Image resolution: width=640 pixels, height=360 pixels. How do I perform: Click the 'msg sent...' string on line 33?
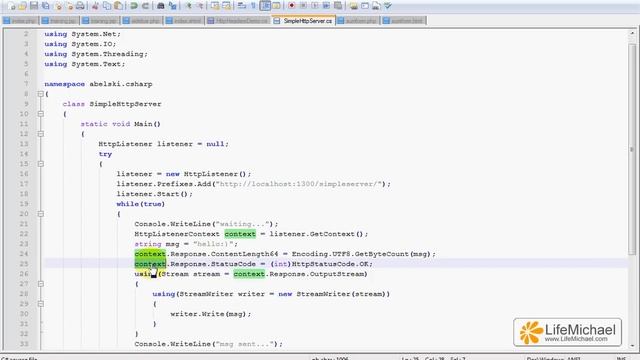coord(245,344)
